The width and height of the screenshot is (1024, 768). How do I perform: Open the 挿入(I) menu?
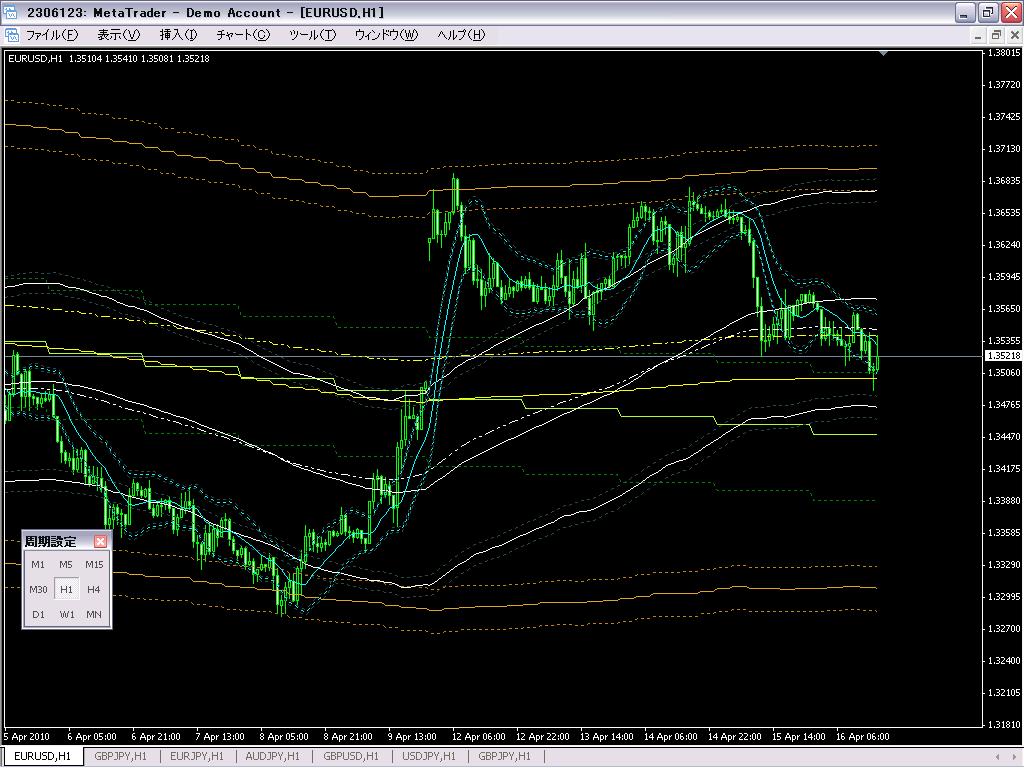click(179, 35)
